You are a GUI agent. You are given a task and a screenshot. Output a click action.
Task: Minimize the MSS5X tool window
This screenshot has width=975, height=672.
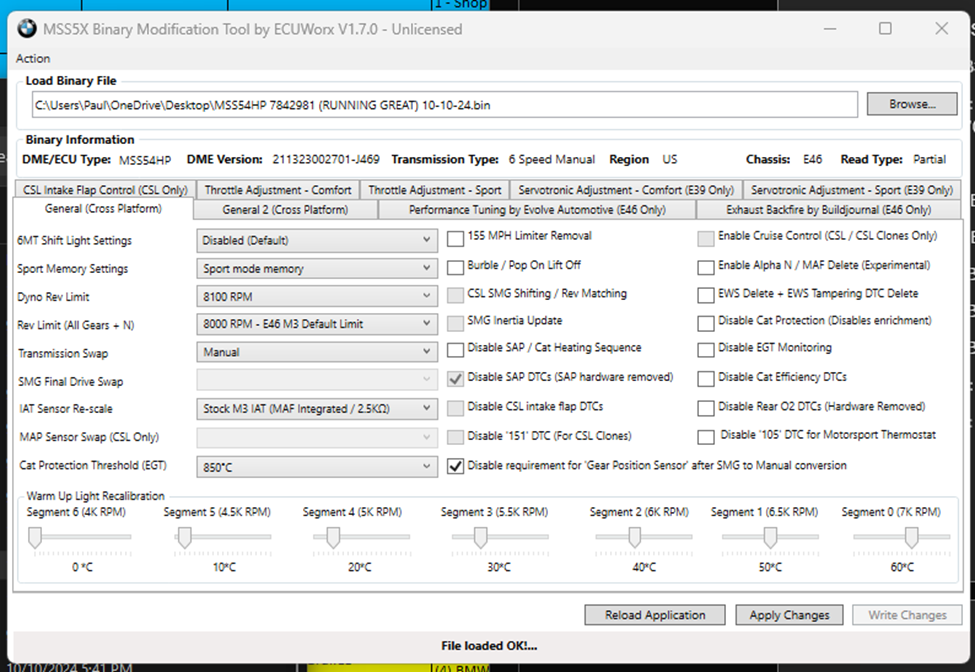tap(830, 29)
